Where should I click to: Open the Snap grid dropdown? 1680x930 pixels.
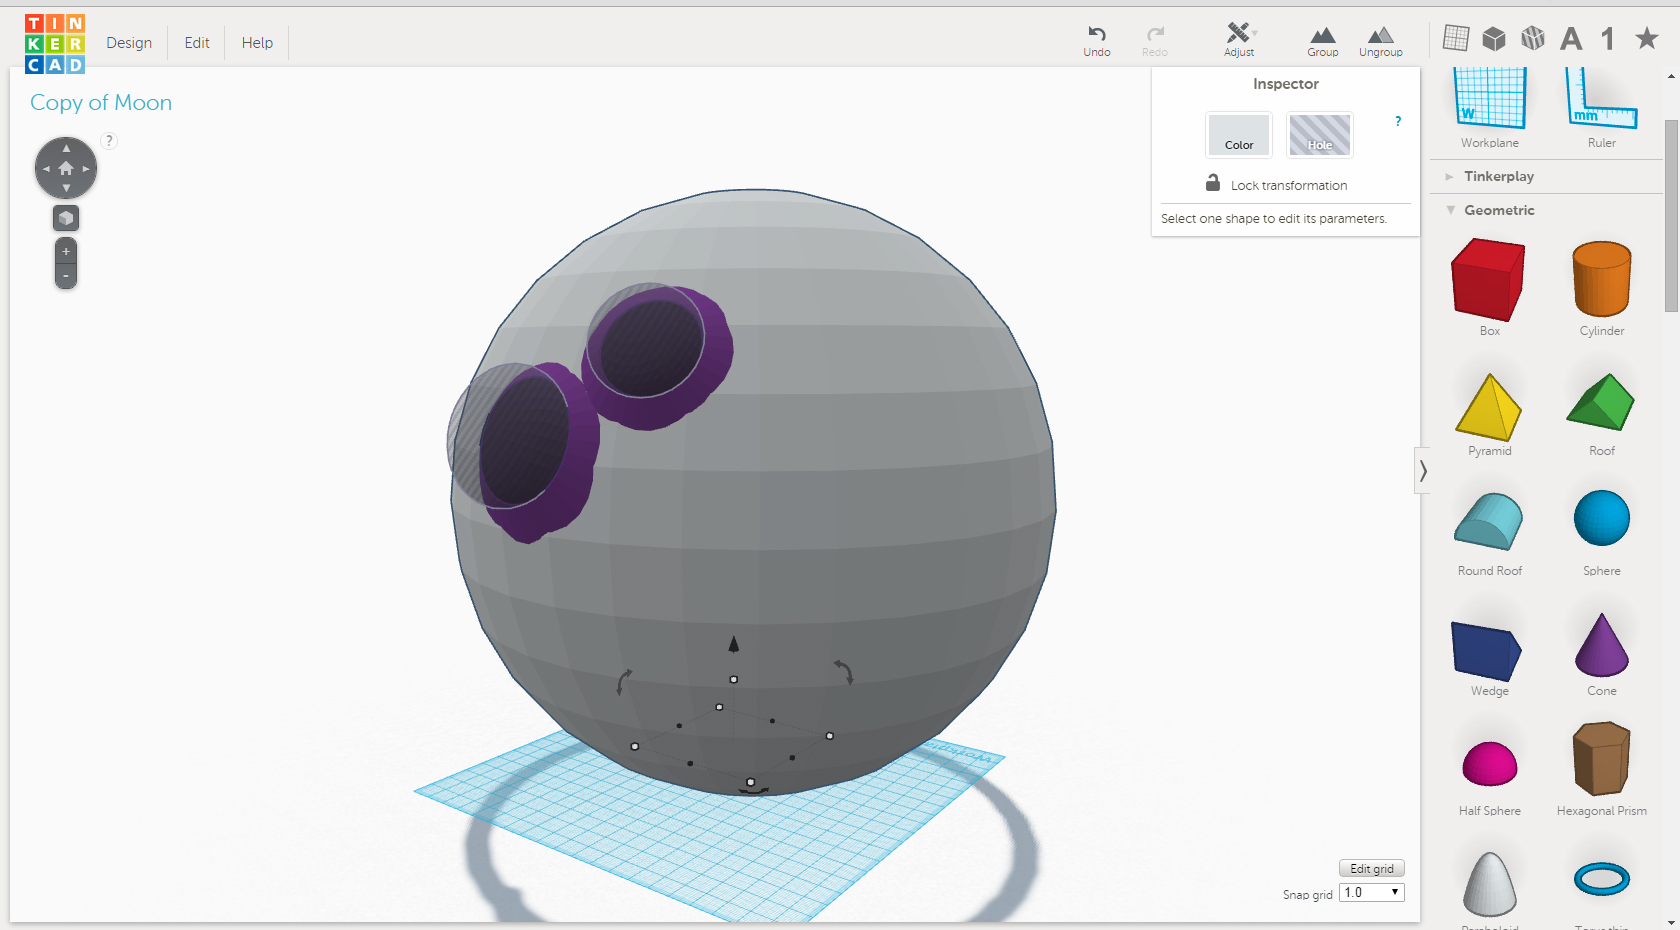click(x=1372, y=892)
